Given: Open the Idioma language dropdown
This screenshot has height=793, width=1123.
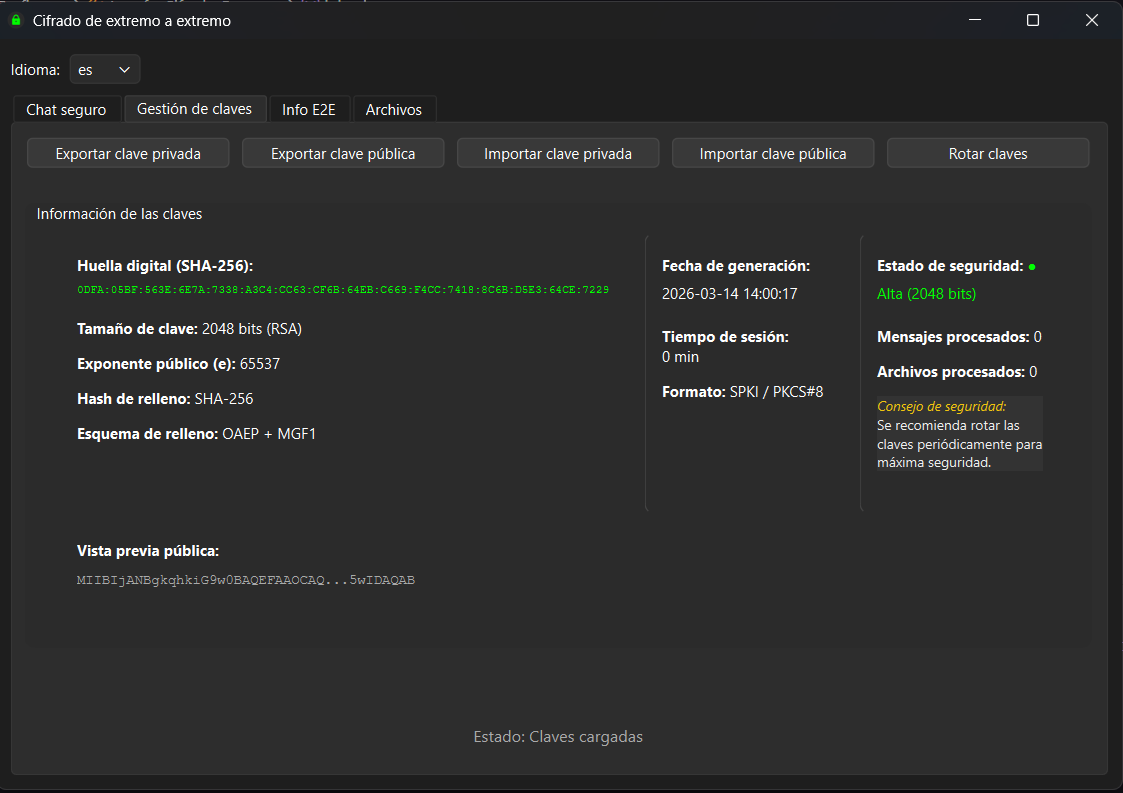Looking at the screenshot, I should click(104, 69).
